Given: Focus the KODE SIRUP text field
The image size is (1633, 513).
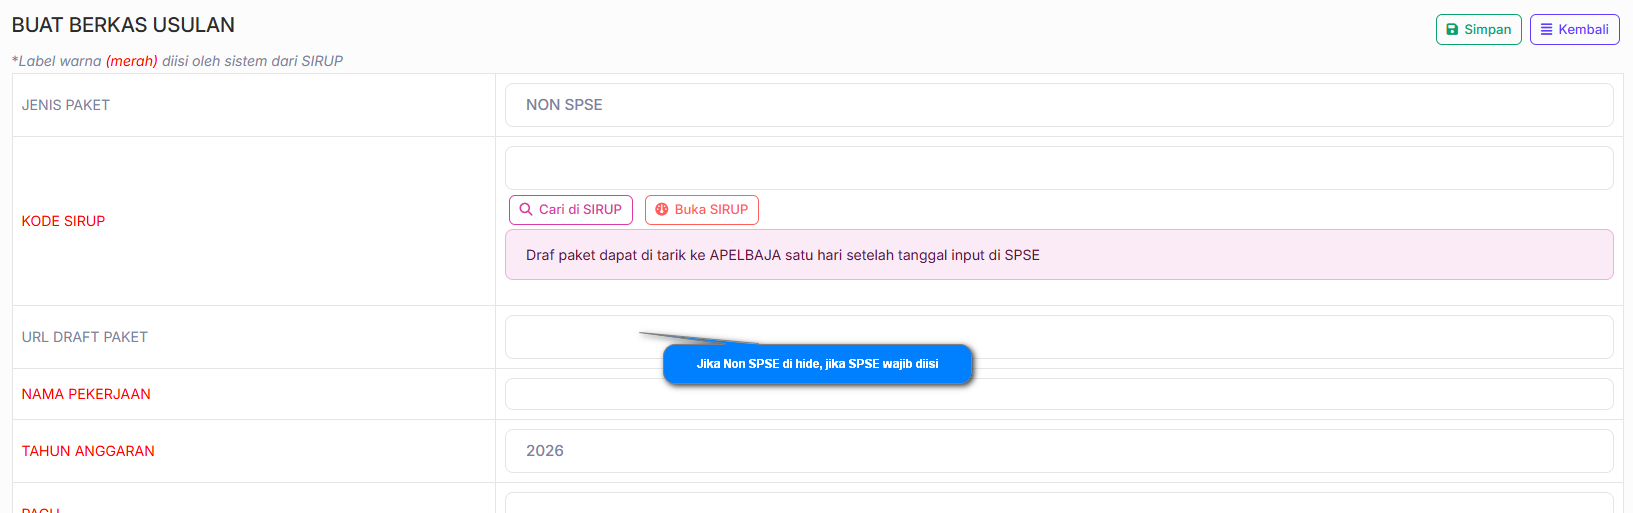Looking at the screenshot, I should click(1058, 168).
